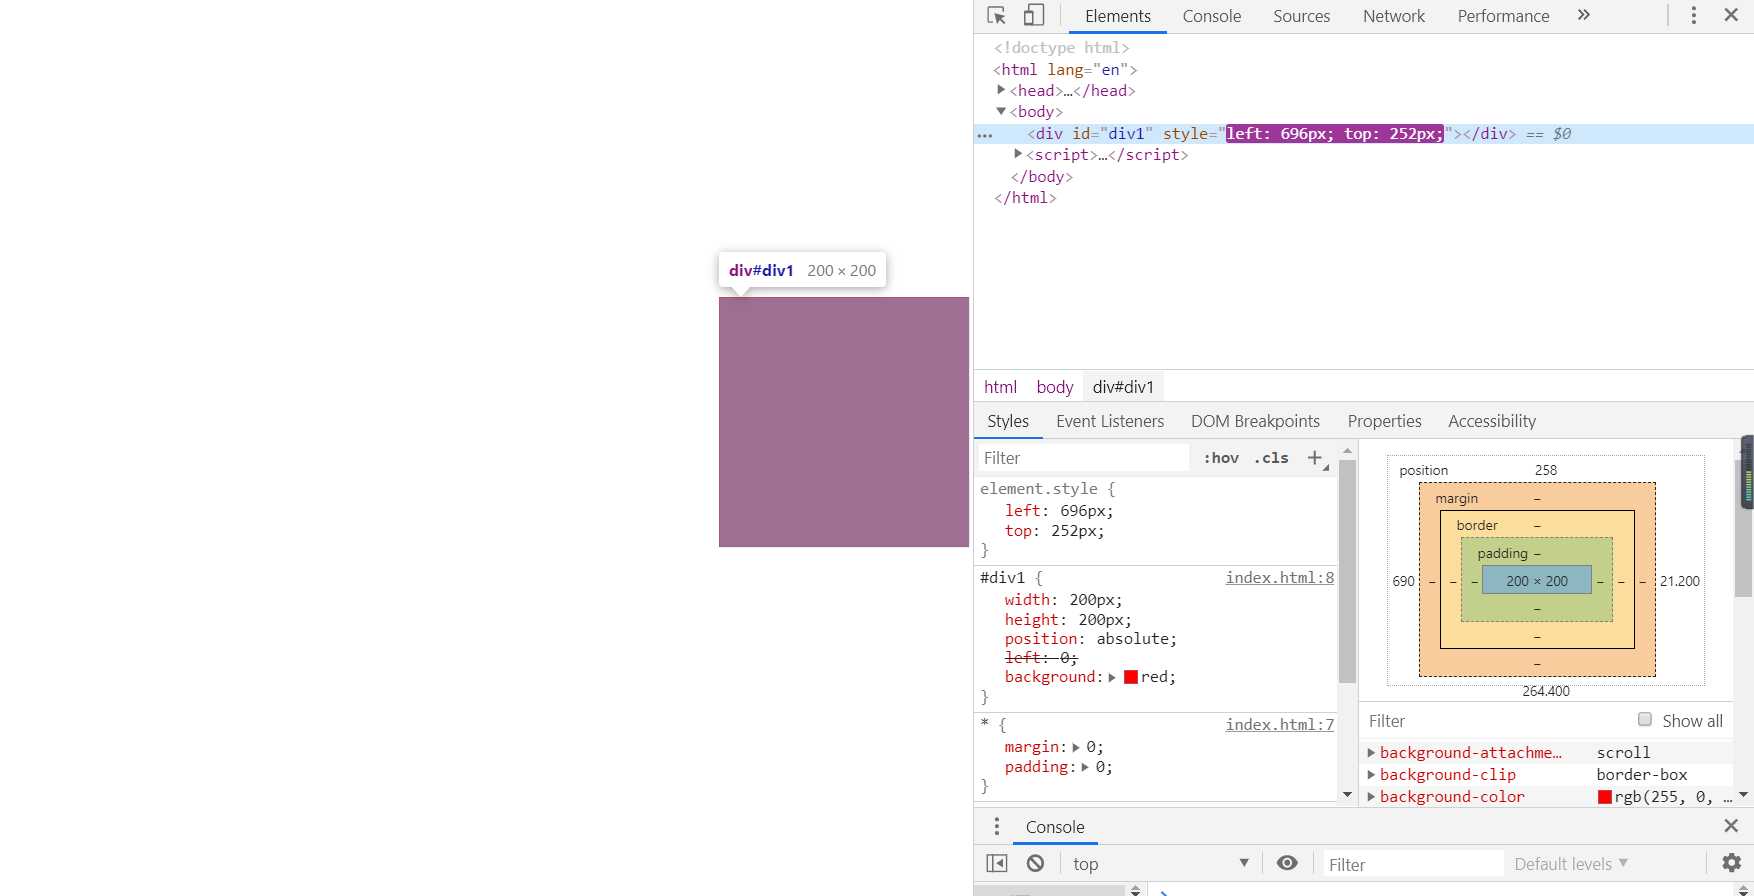Select div#div1 in the breadcrumb
The width and height of the screenshot is (1754, 896).
tap(1123, 387)
